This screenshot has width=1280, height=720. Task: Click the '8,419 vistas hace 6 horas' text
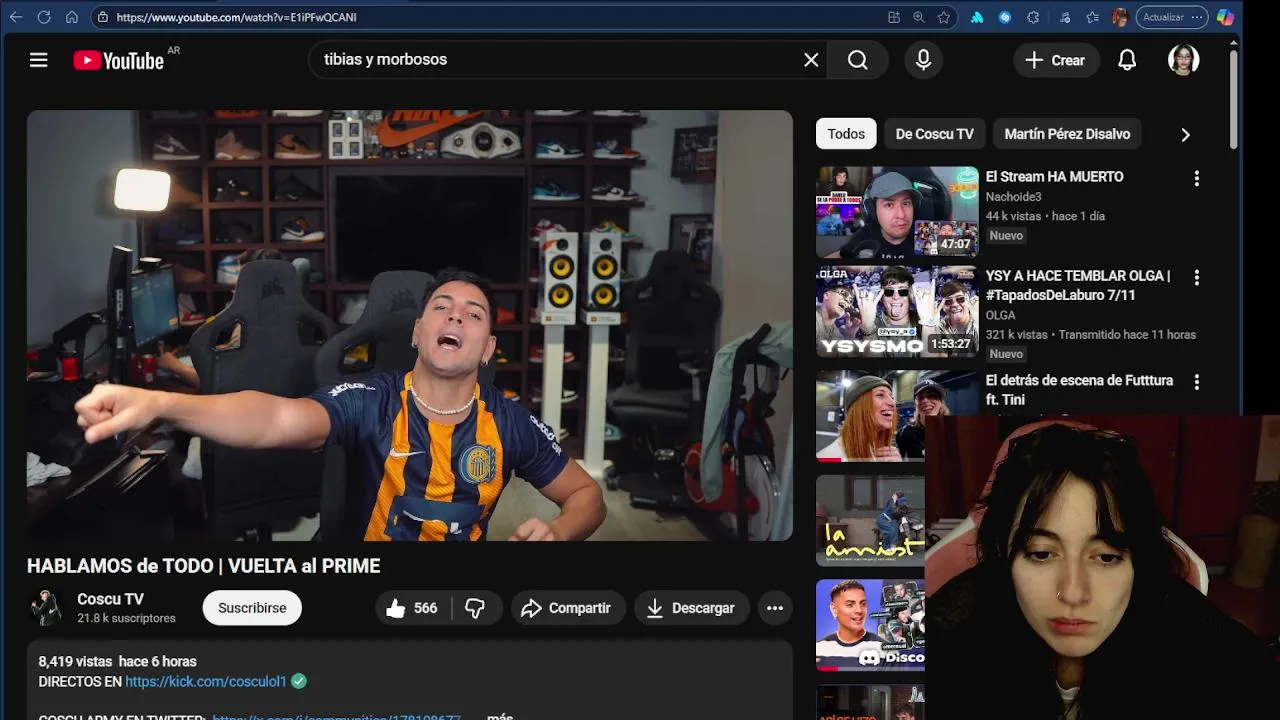(117, 661)
